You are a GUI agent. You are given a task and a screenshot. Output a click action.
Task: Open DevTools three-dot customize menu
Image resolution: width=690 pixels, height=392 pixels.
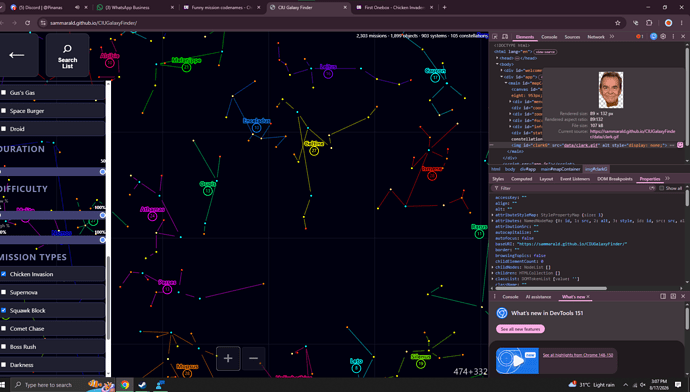(x=673, y=37)
